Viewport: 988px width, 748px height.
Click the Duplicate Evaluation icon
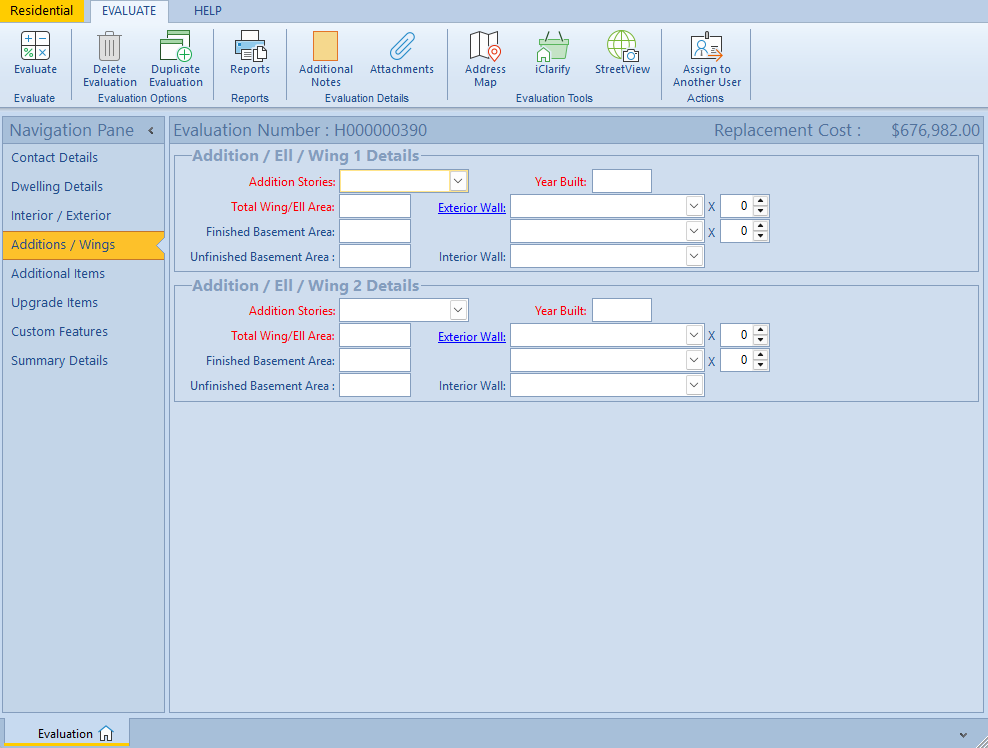tap(176, 47)
